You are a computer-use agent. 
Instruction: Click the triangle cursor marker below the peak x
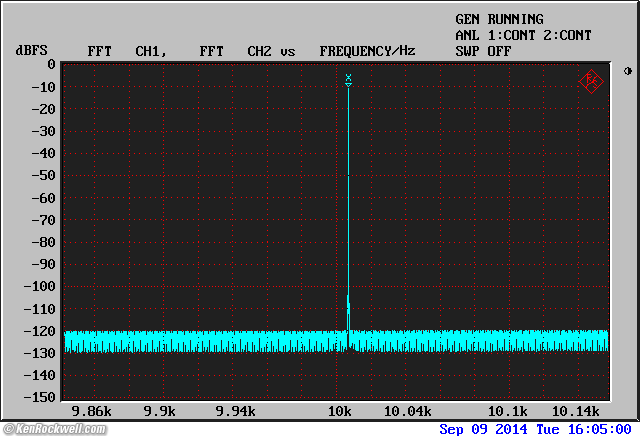pos(348,85)
